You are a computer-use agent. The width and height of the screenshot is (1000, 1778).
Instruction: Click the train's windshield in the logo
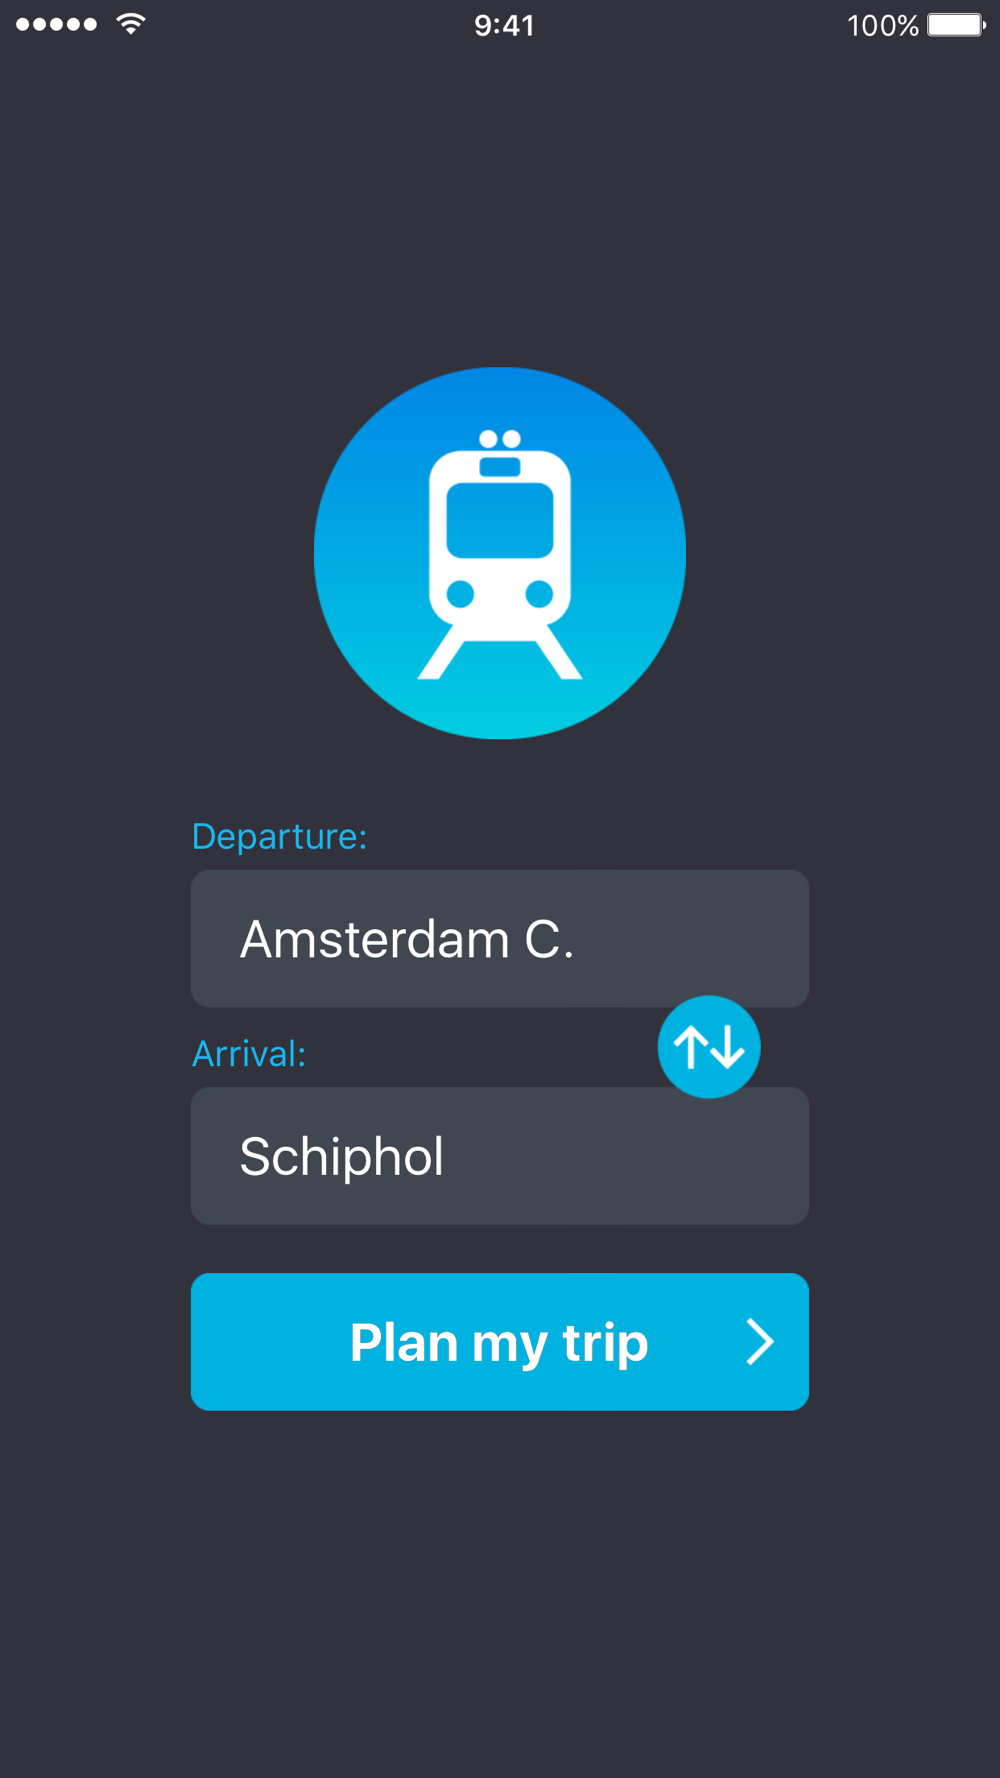tap(500, 520)
